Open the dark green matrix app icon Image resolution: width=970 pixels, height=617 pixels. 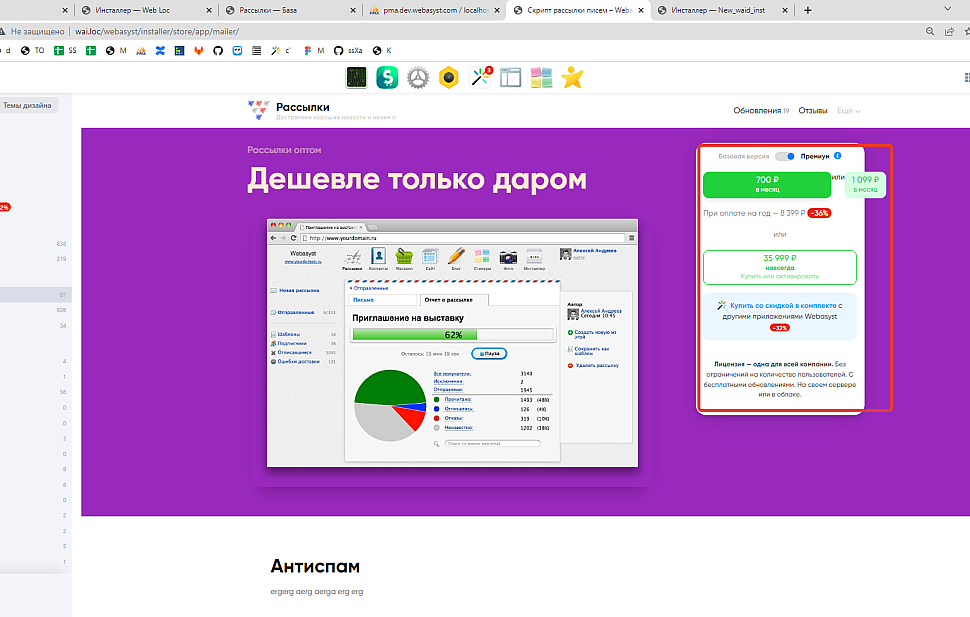tap(357, 77)
